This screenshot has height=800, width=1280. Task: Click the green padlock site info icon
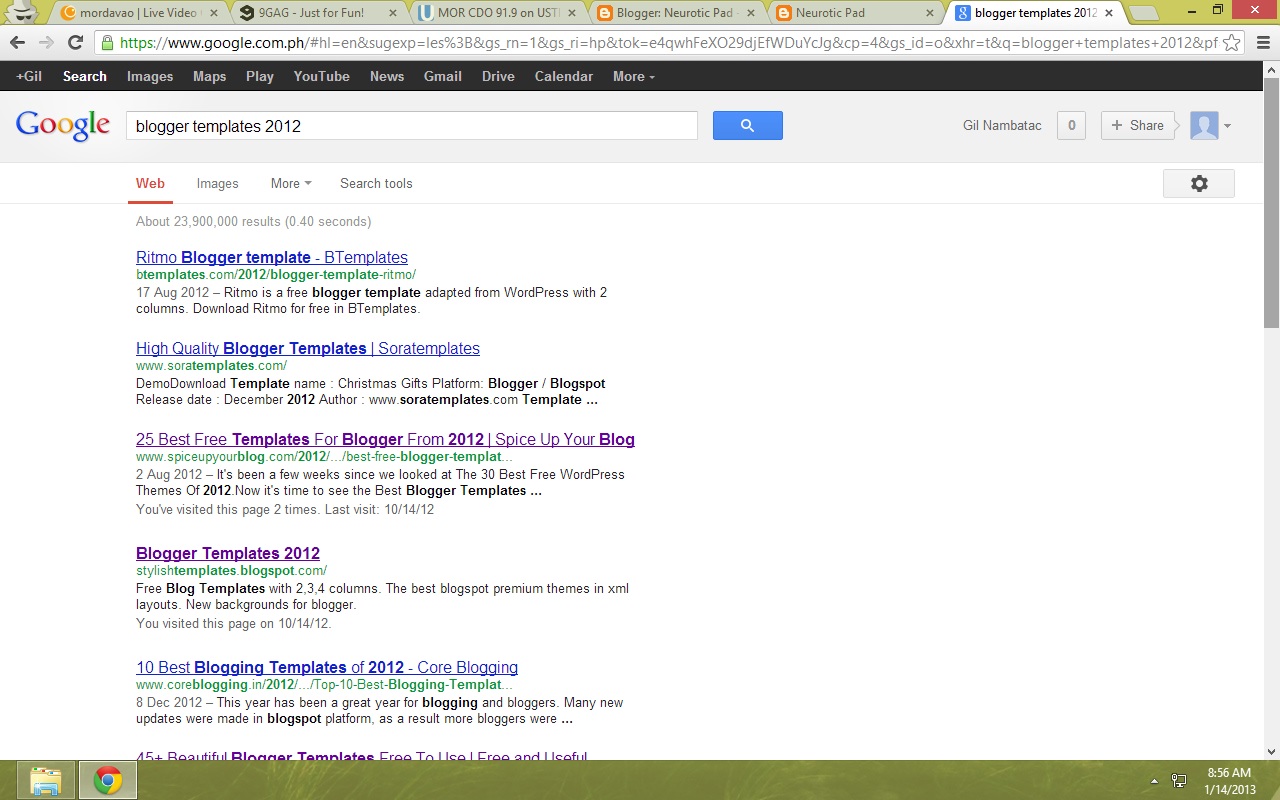click(x=107, y=43)
